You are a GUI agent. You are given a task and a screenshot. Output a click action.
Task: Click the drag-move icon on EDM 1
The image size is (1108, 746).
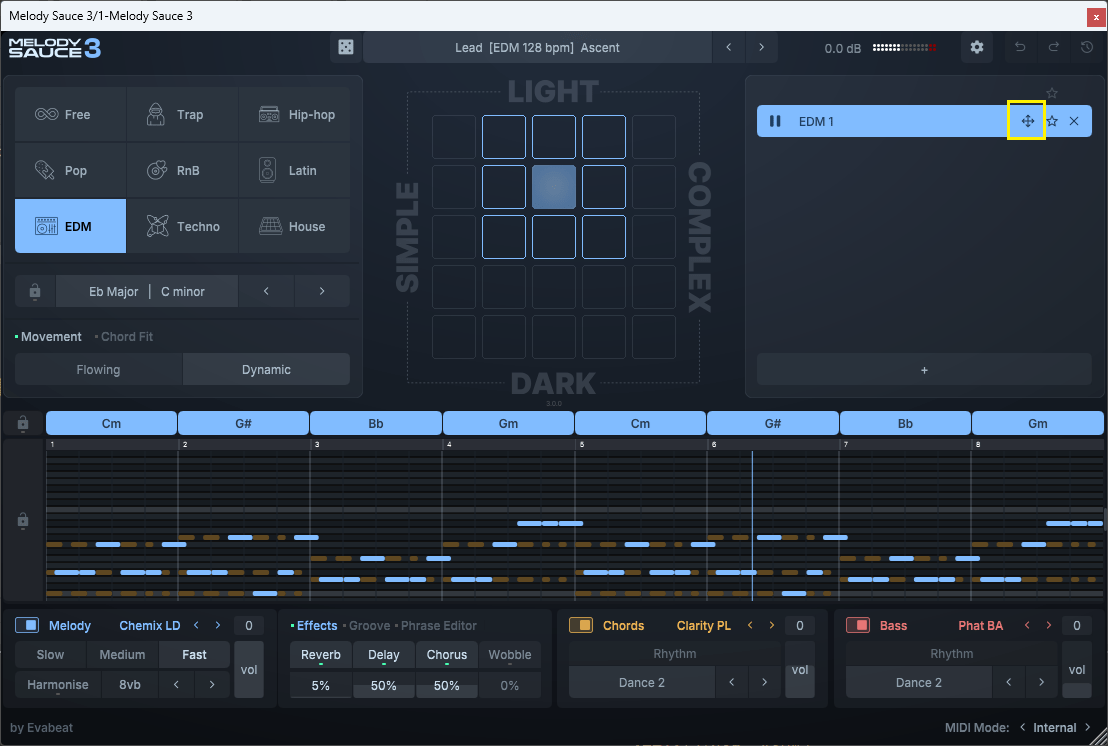pyautogui.click(x=1027, y=121)
